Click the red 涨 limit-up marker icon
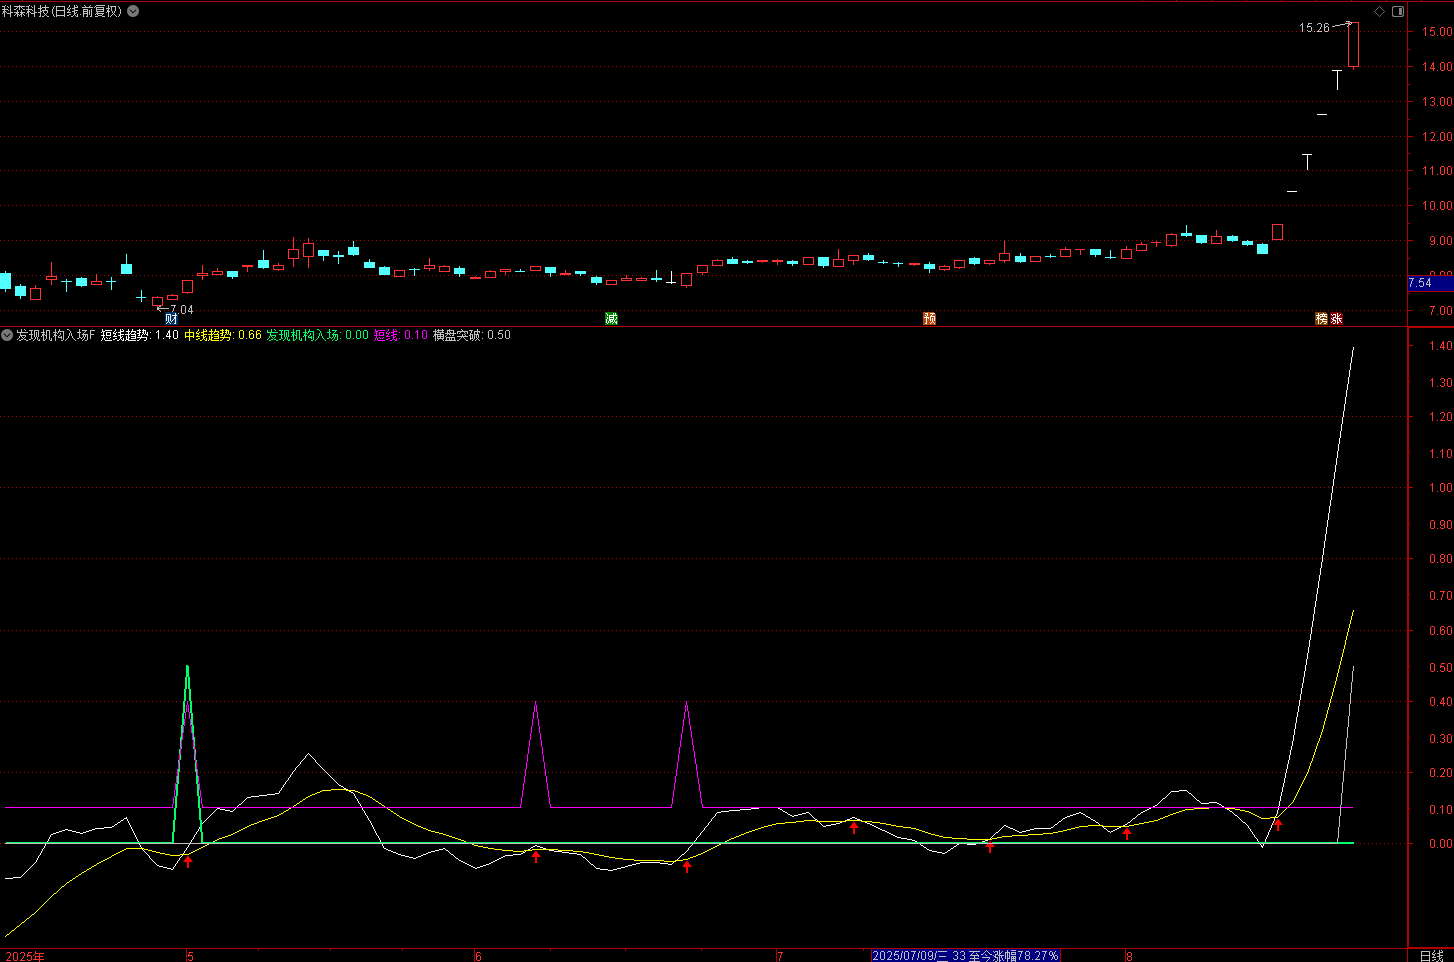The height and width of the screenshot is (962, 1454). [1337, 319]
